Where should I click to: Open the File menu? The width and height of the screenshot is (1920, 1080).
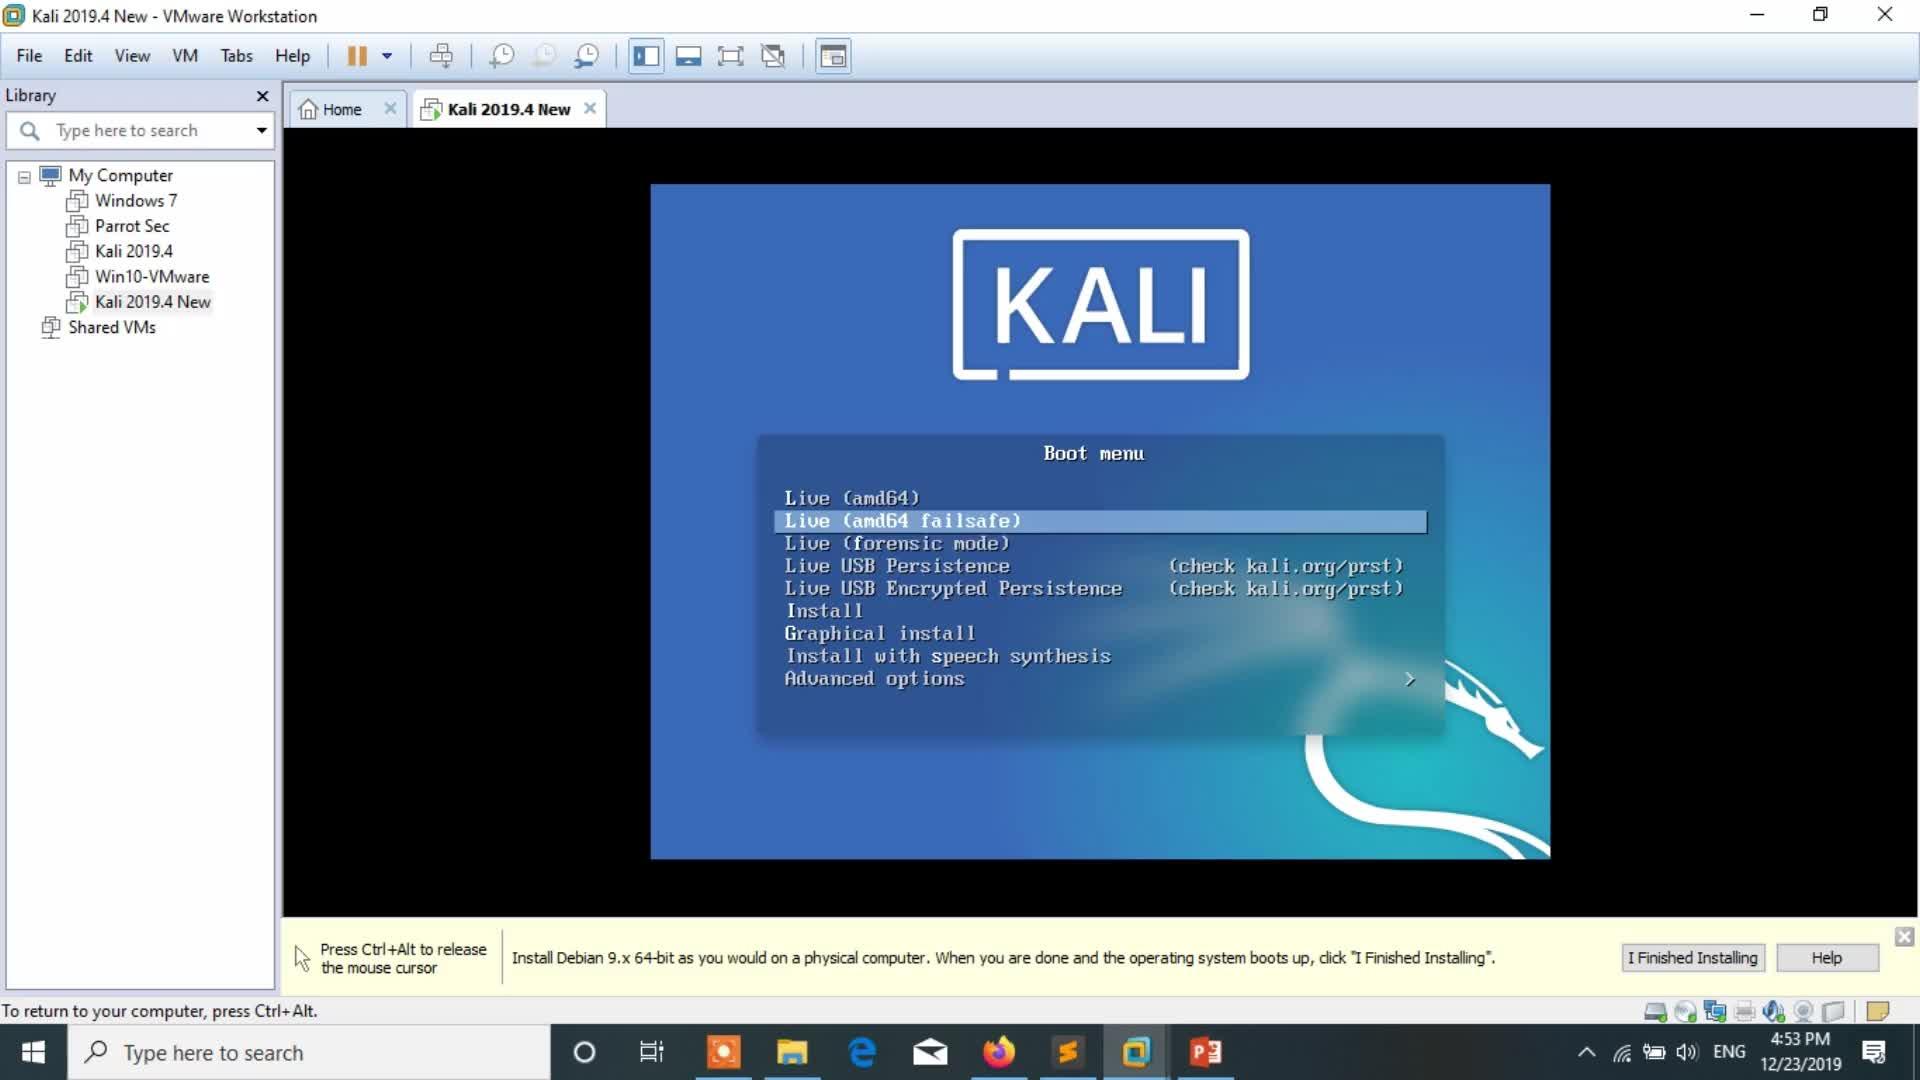click(x=29, y=56)
